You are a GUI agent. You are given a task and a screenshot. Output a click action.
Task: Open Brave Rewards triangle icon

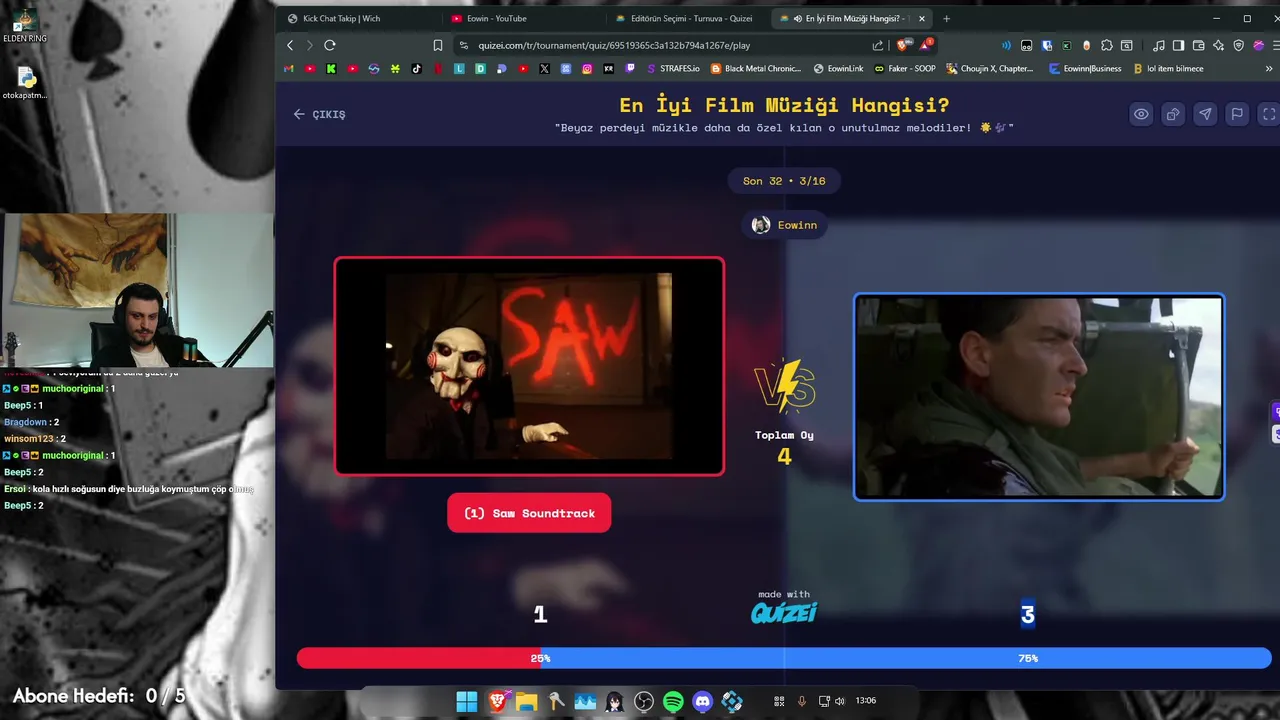(x=926, y=45)
